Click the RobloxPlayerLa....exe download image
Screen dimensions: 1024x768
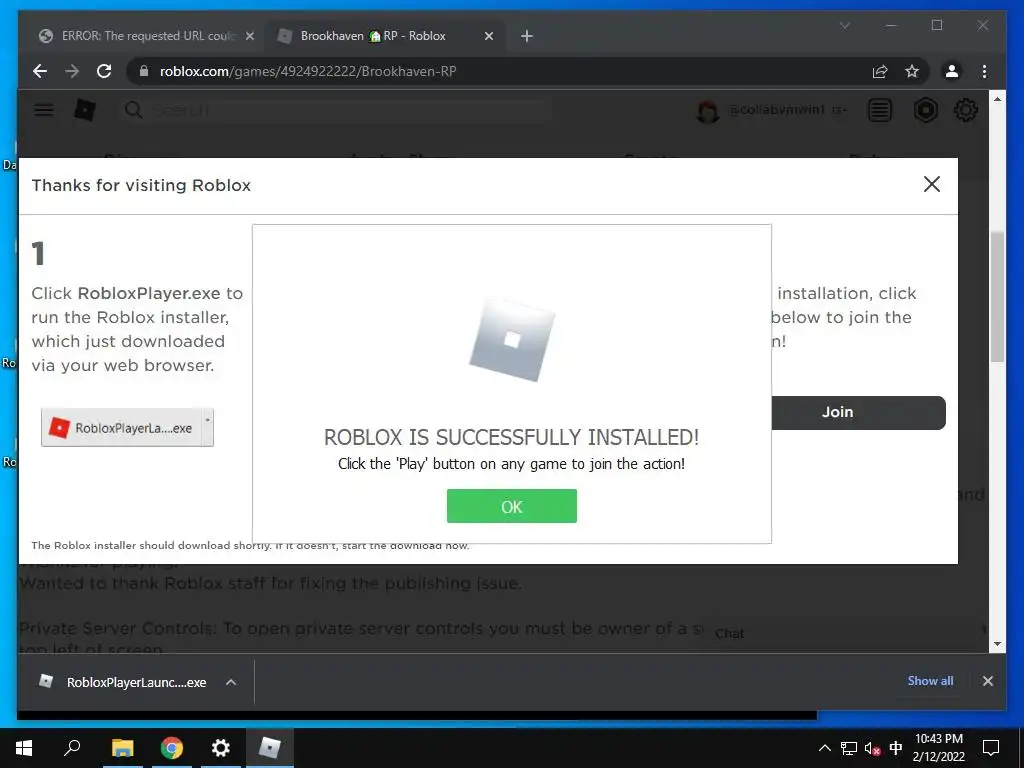pos(127,428)
